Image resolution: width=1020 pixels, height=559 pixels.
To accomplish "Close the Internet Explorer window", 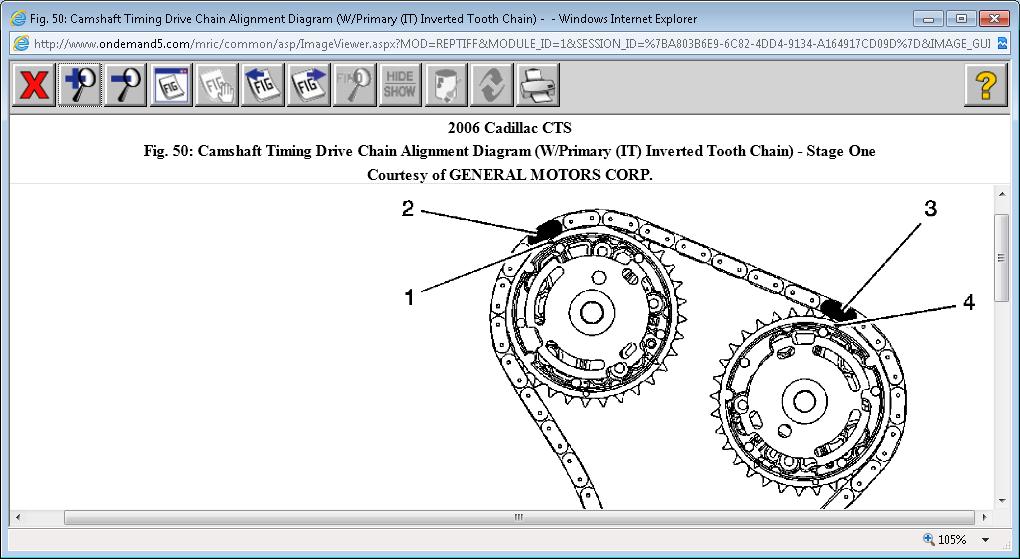I will 993,19.
